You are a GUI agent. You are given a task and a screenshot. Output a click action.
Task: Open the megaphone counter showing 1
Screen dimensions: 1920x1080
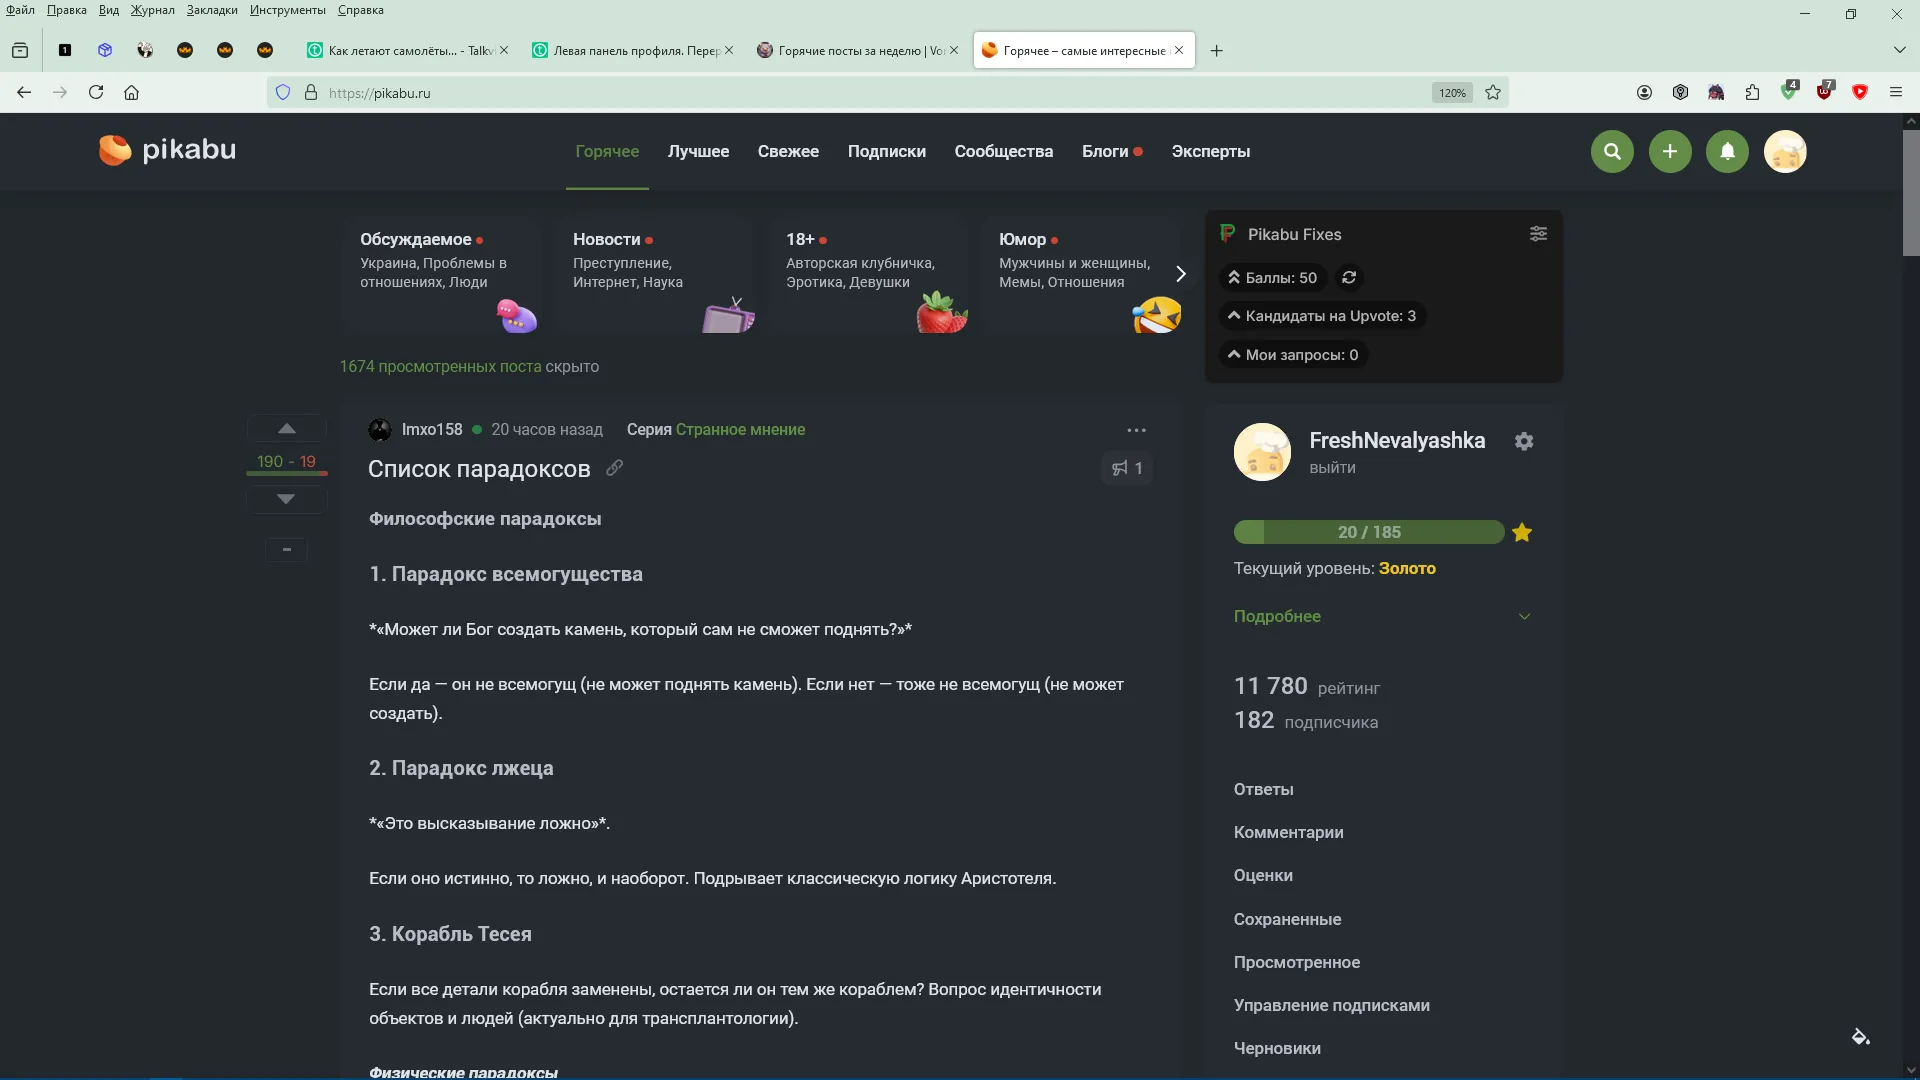[1127, 468]
